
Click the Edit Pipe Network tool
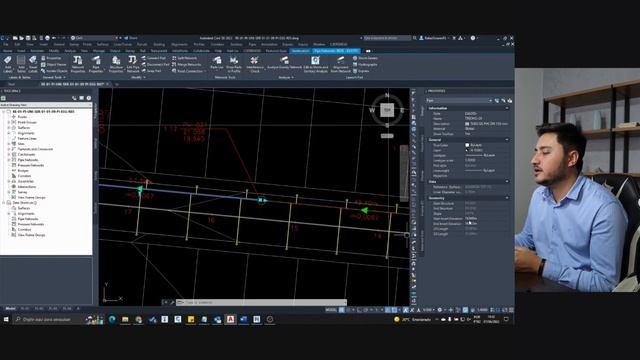click(x=133, y=64)
